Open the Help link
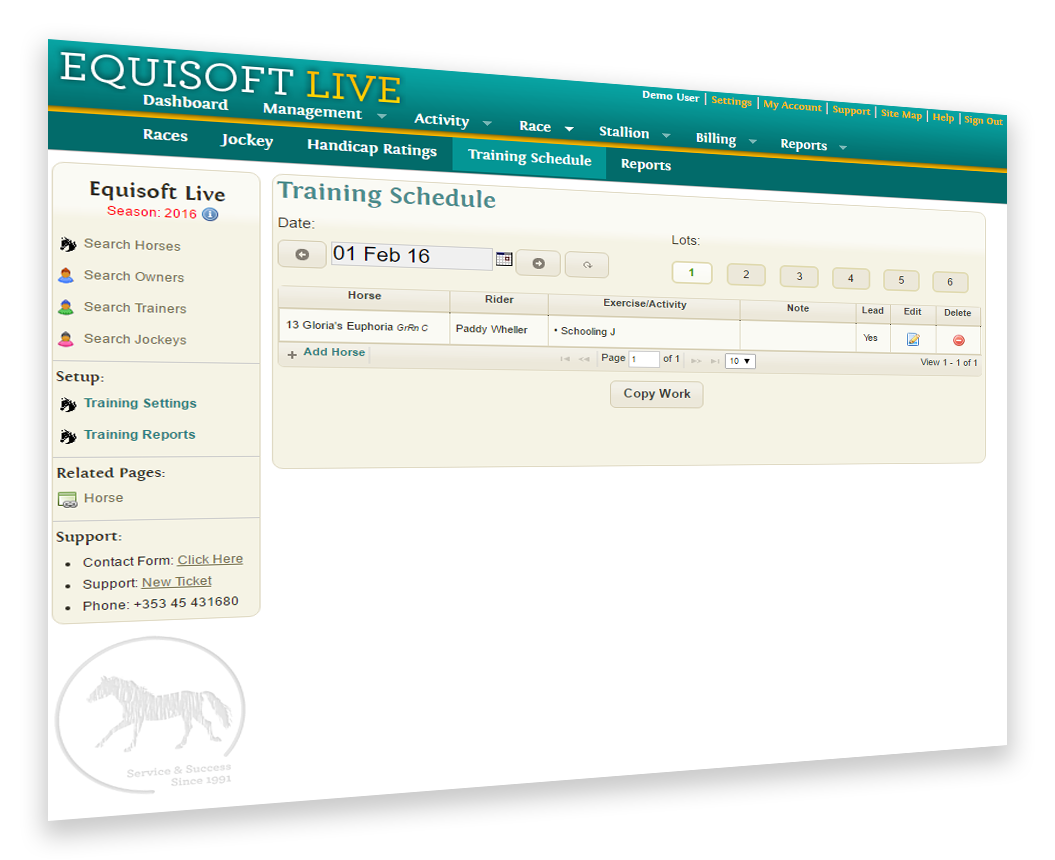This screenshot has width=1055, height=860. pyautogui.click(x=943, y=118)
